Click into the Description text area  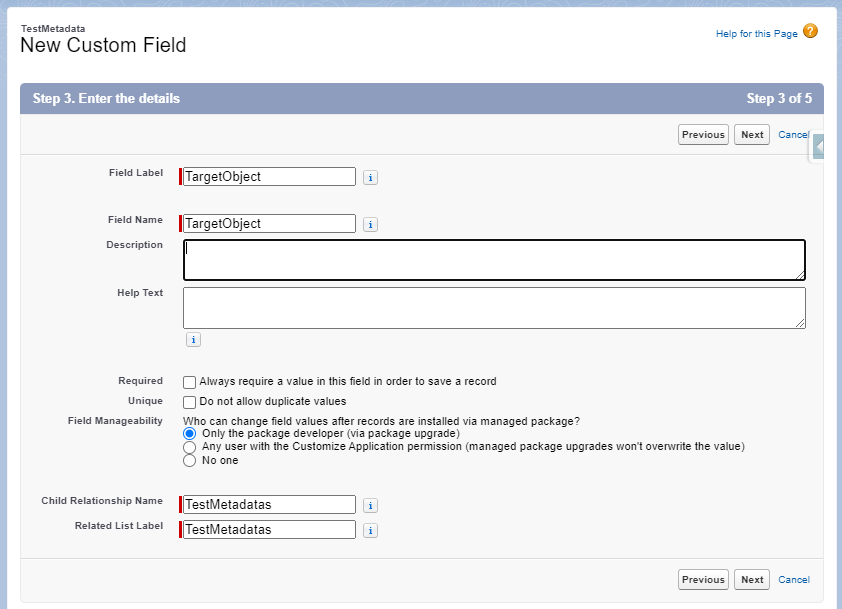coord(494,260)
